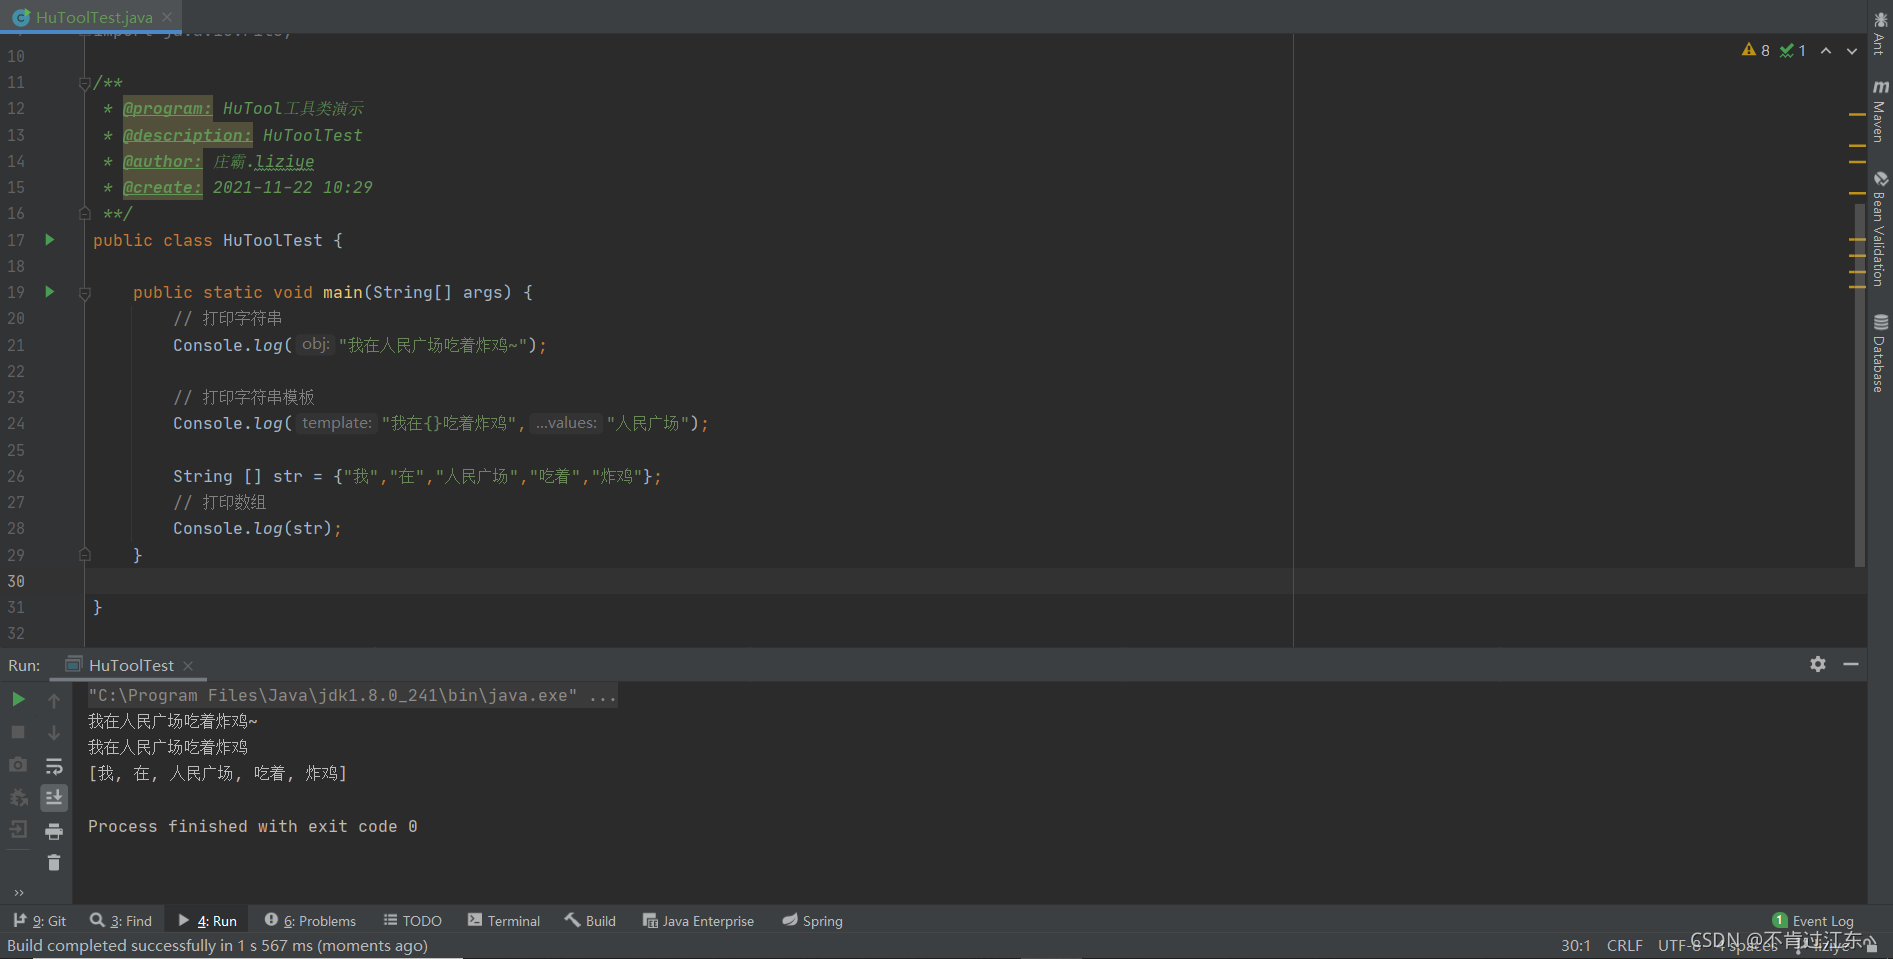Open Run panel settings gear

(x=1818, y=664)
